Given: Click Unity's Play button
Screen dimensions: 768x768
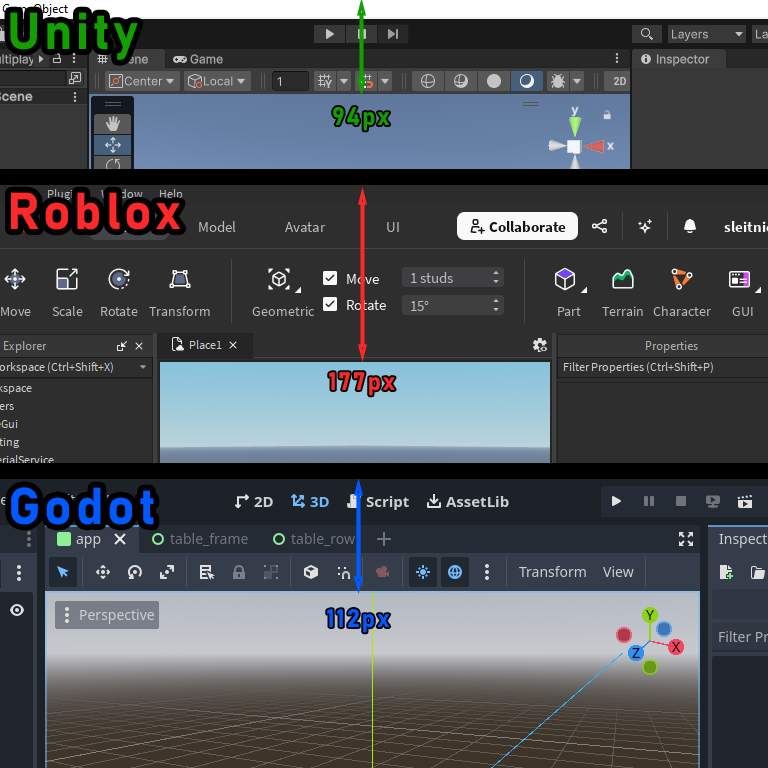Looking at the screenshot, I should (x=330, y=34).
